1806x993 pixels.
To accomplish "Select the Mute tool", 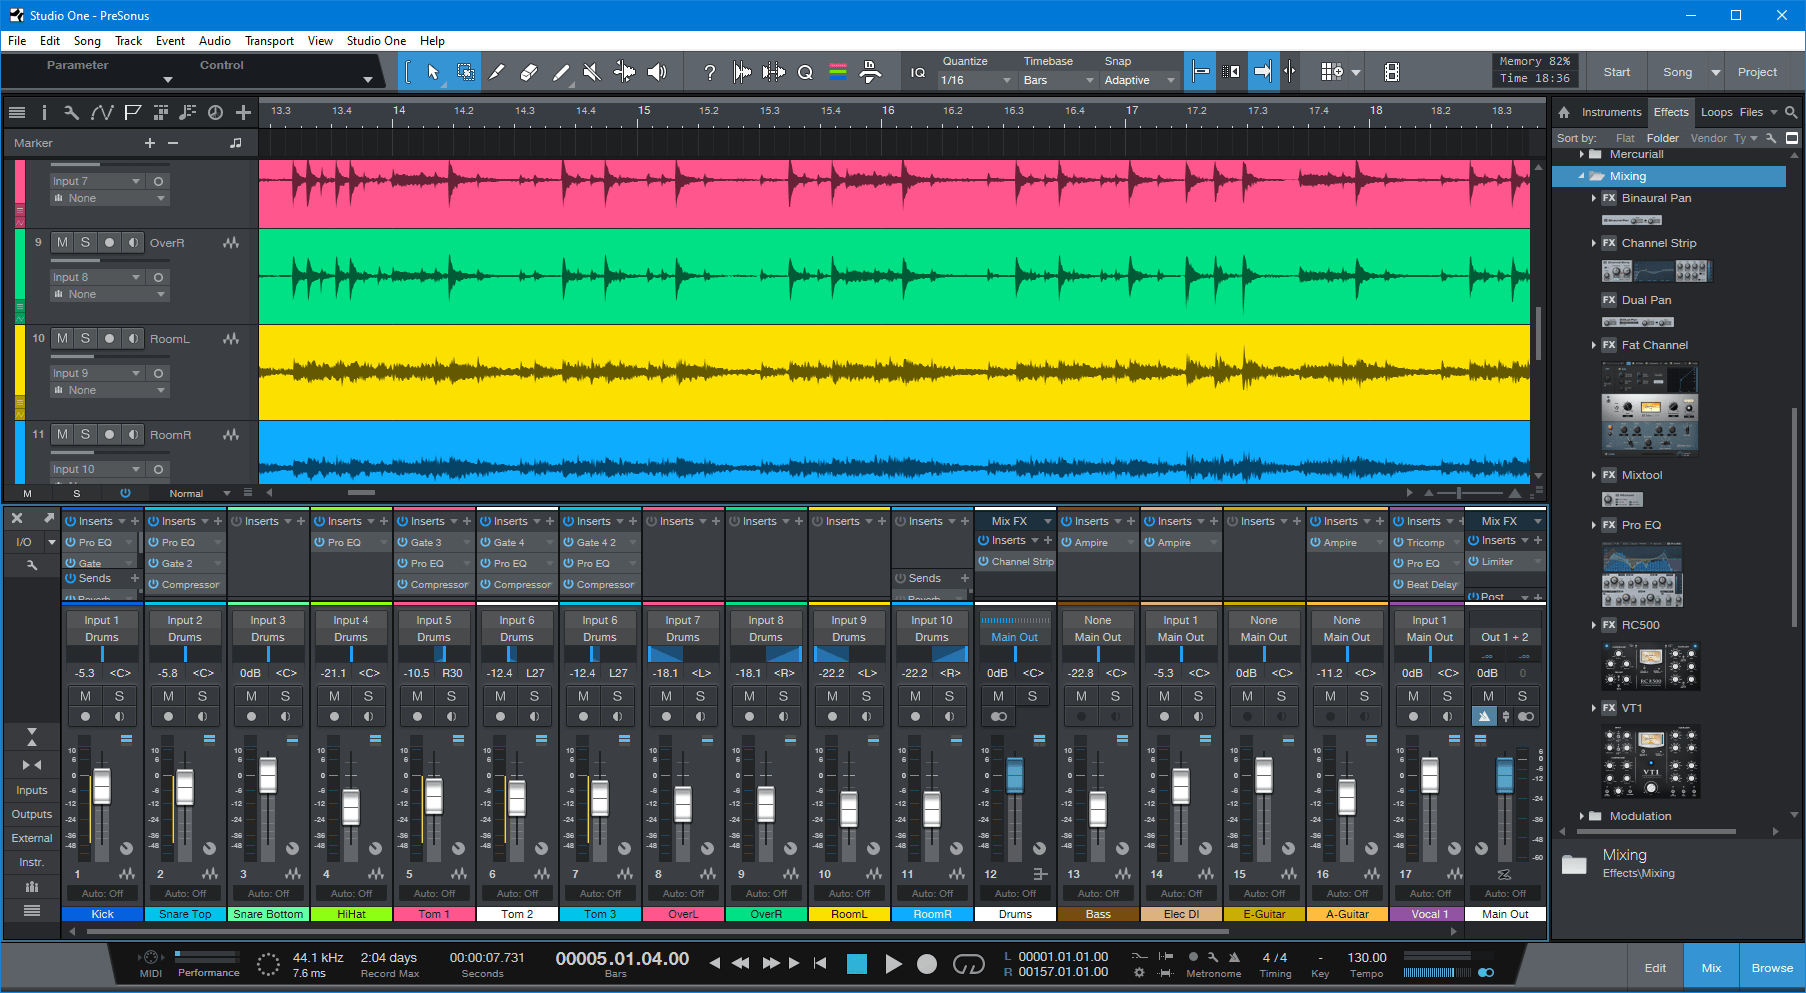I will tap(592, 72).
